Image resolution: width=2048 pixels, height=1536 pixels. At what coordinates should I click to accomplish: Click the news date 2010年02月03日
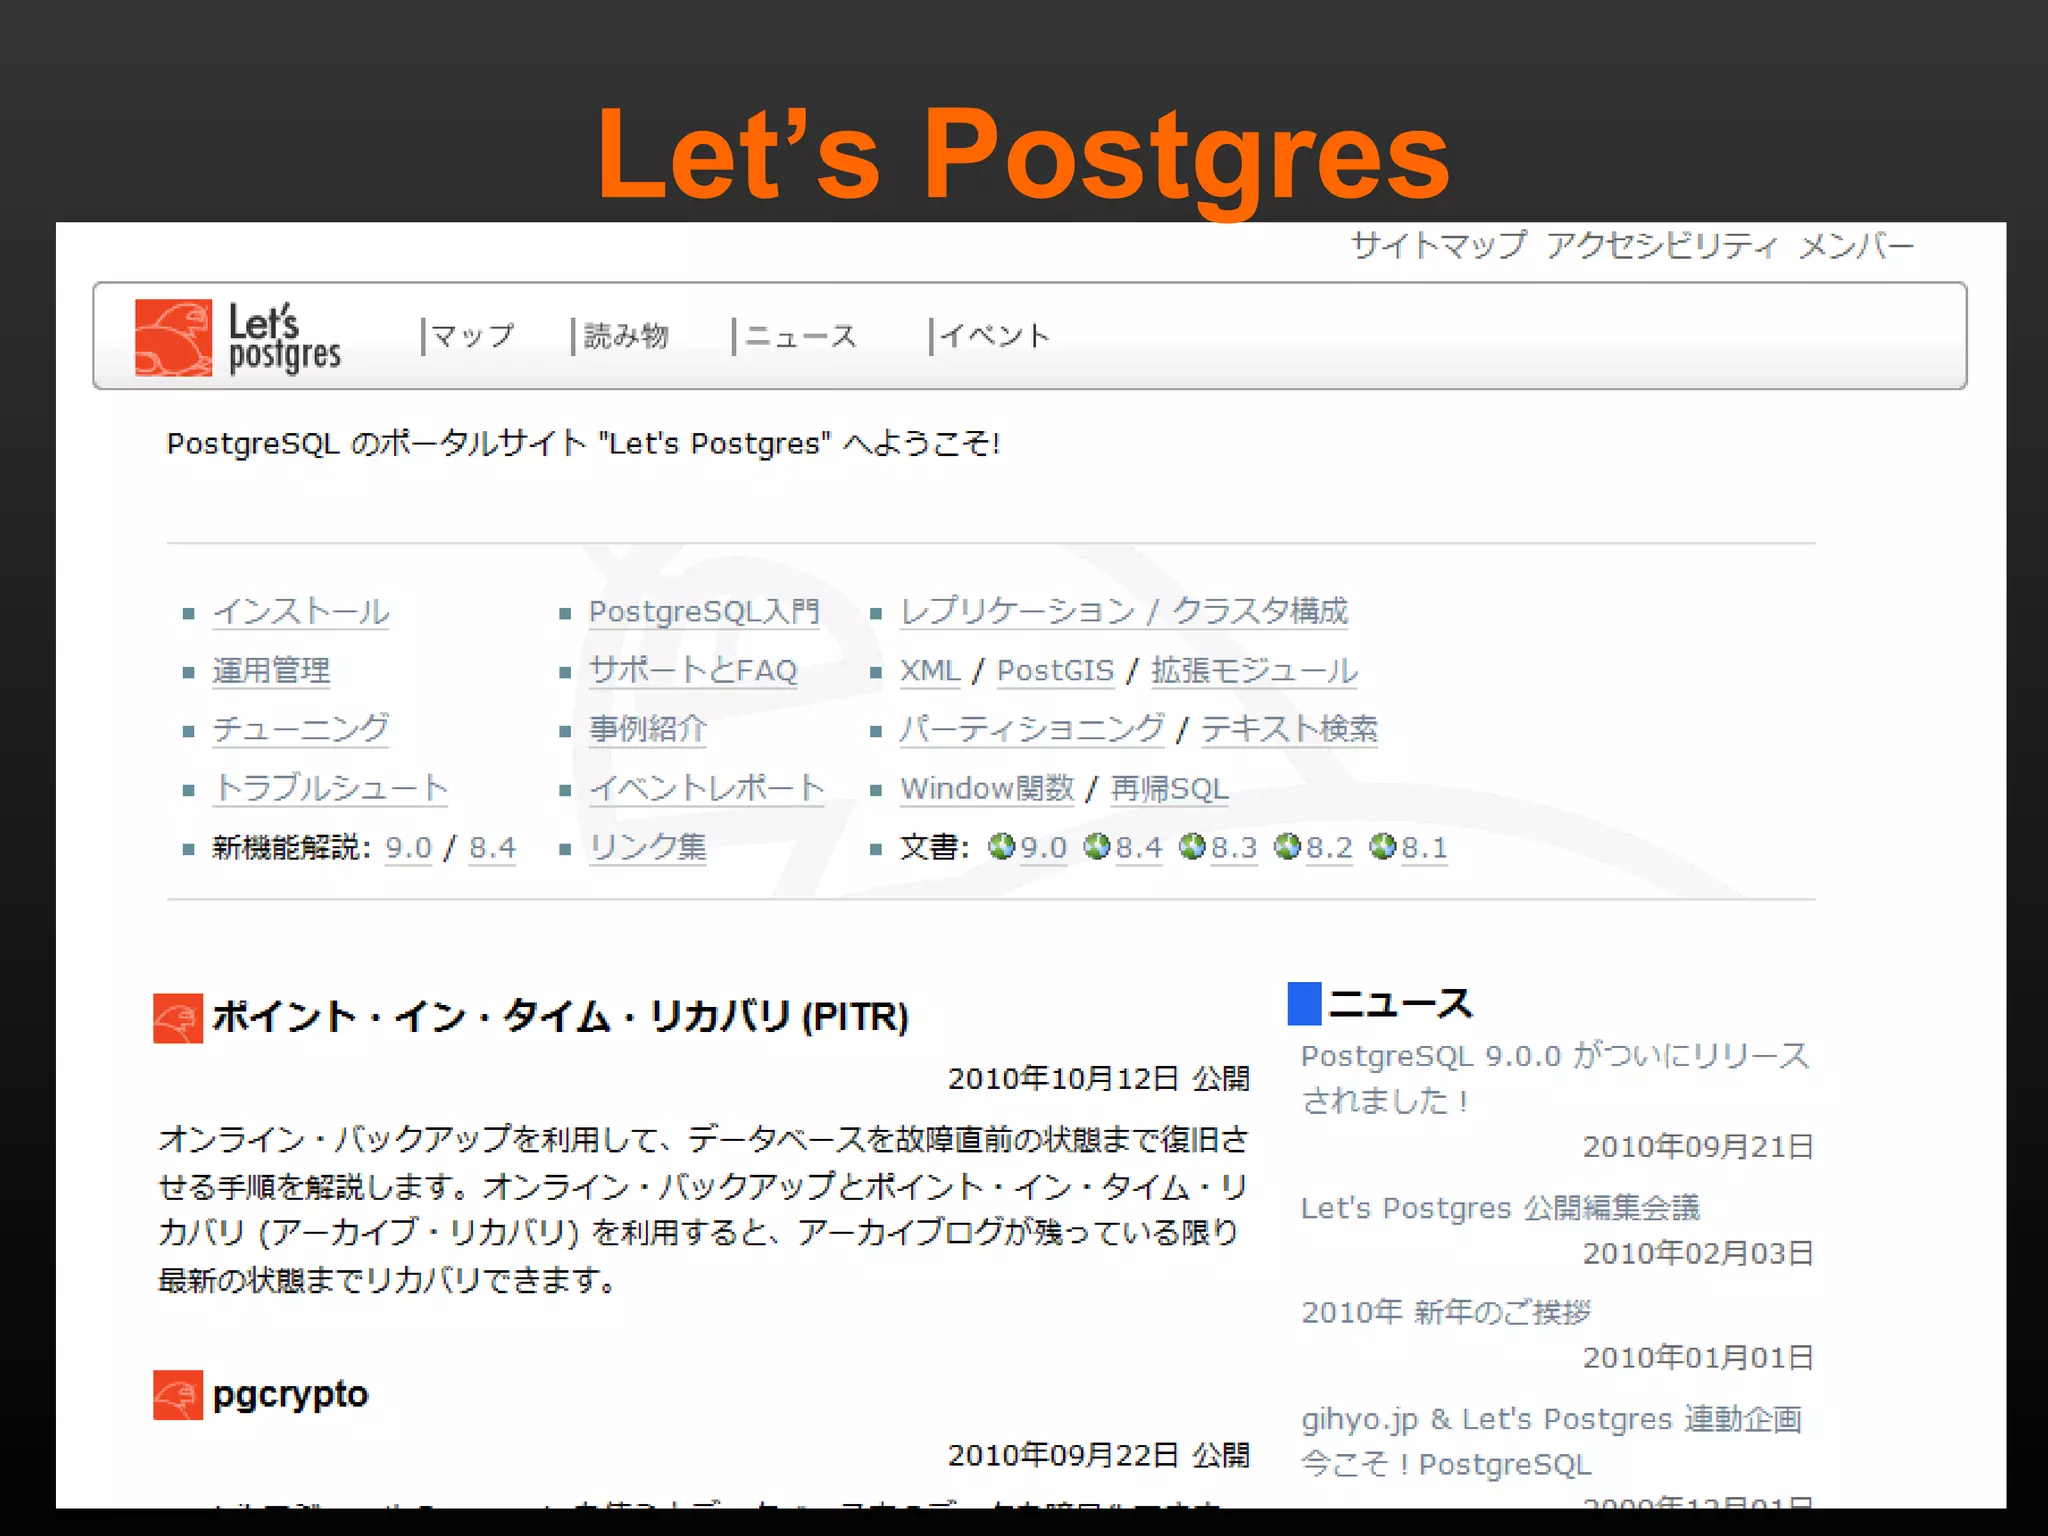point(1698,1253)
